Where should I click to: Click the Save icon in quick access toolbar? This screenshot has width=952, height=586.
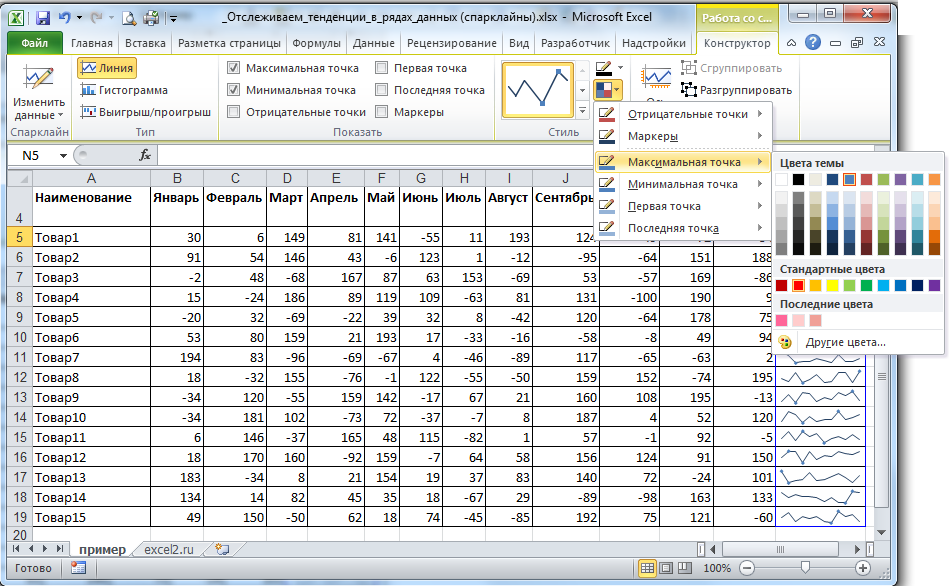pyautogui.click(x=43, y=18)
